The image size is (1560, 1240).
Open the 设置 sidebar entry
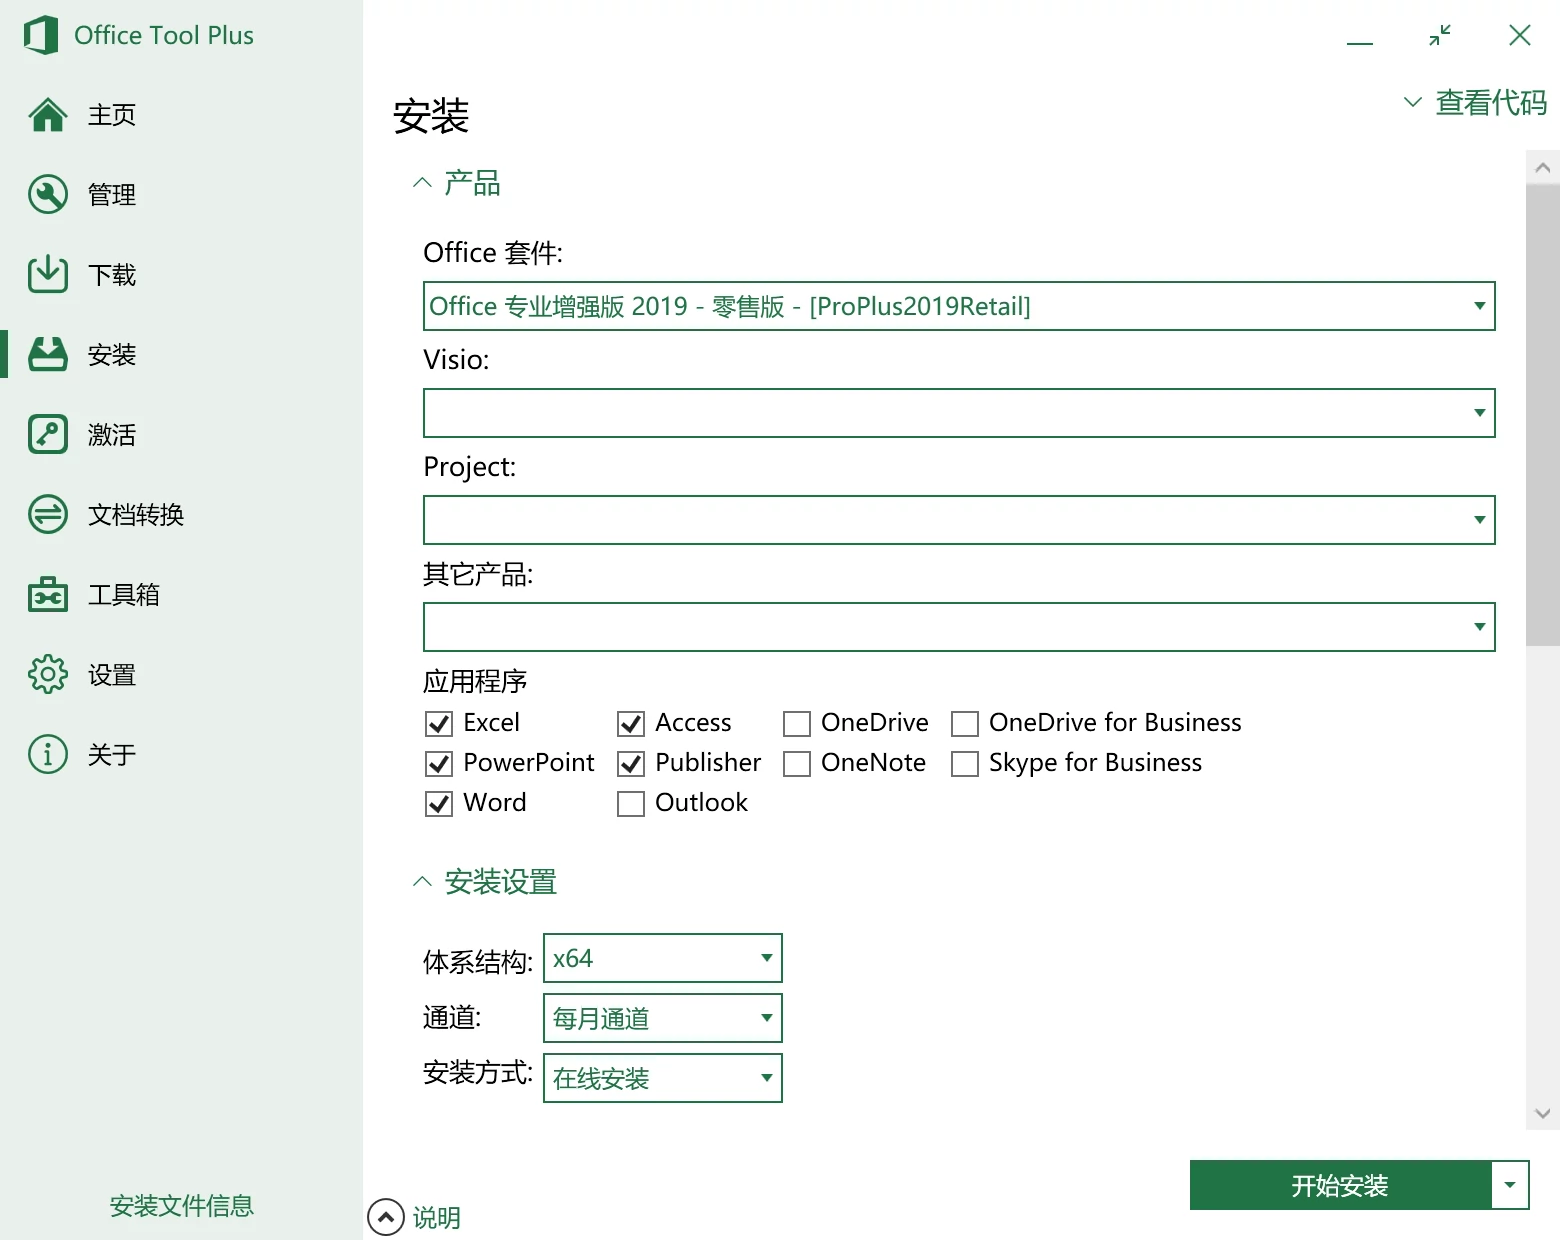pos(112,675)
